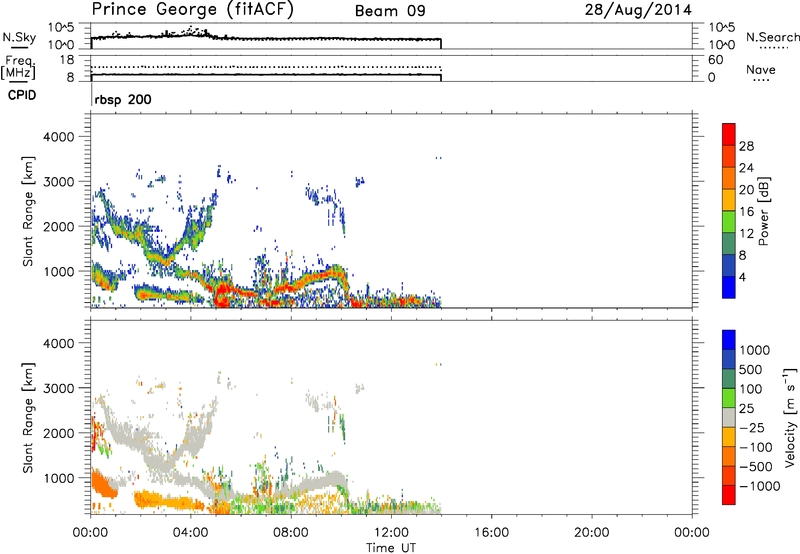Viewport: 800px width, 554px height.
Task: Click the '12:00' time axis label
Action: pos(391,533)
